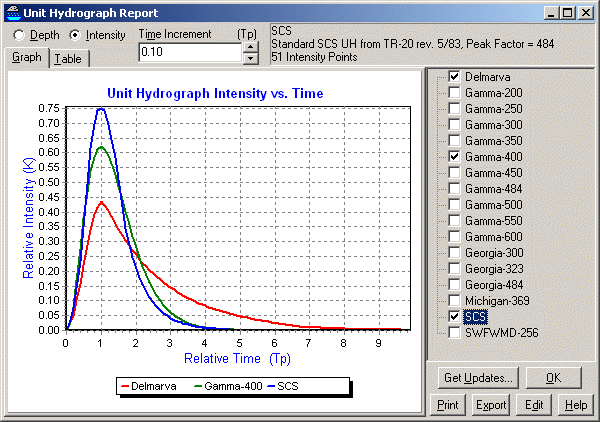
Task: Uncheck the Delmarva hydrograph checkbox
Action: 455,77
